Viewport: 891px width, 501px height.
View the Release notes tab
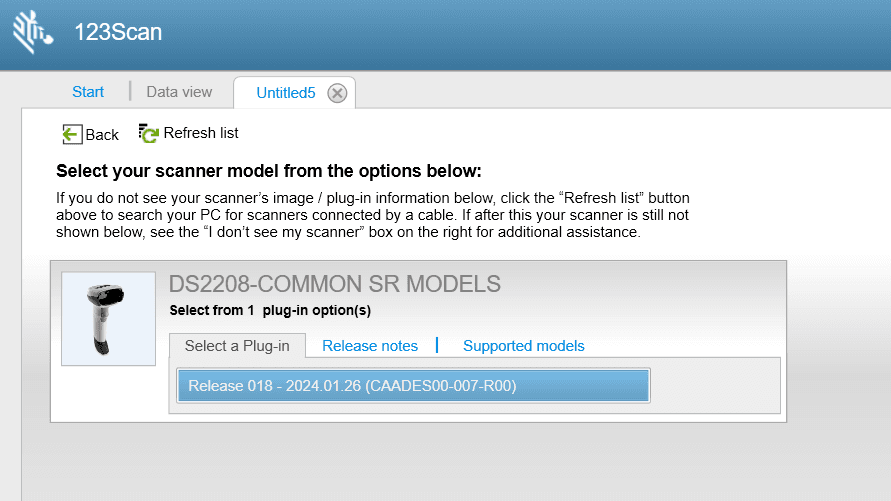click(x=370, y=346)
